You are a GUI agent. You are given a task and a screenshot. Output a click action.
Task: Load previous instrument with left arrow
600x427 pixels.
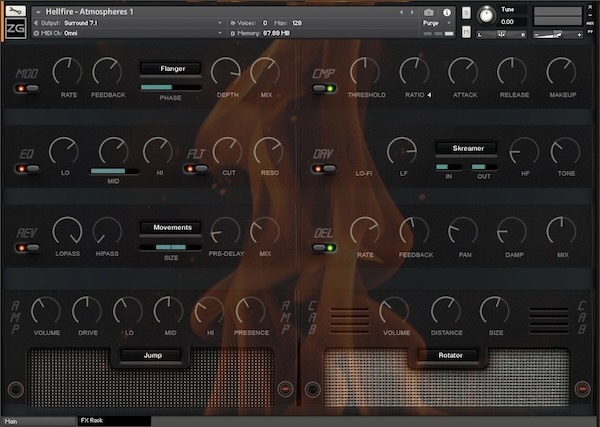click(x=401, y=12)
